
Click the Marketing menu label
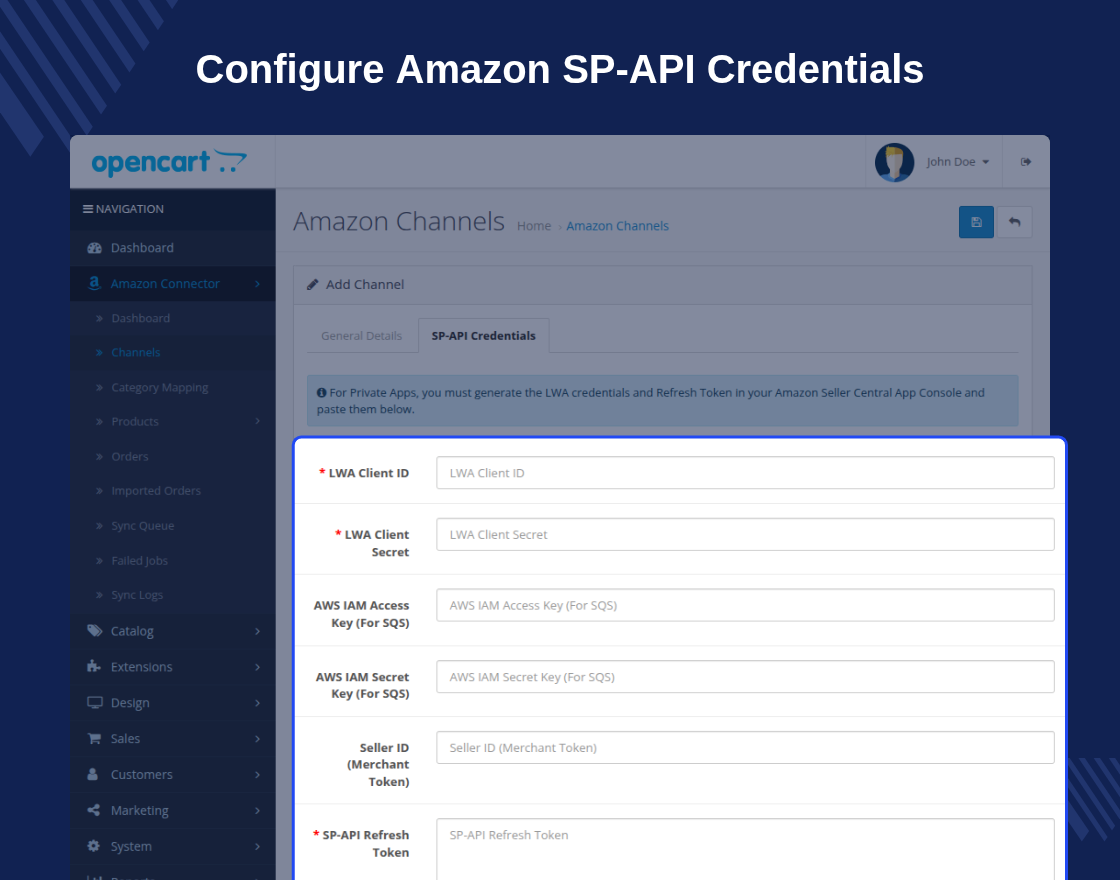(139, 810)
